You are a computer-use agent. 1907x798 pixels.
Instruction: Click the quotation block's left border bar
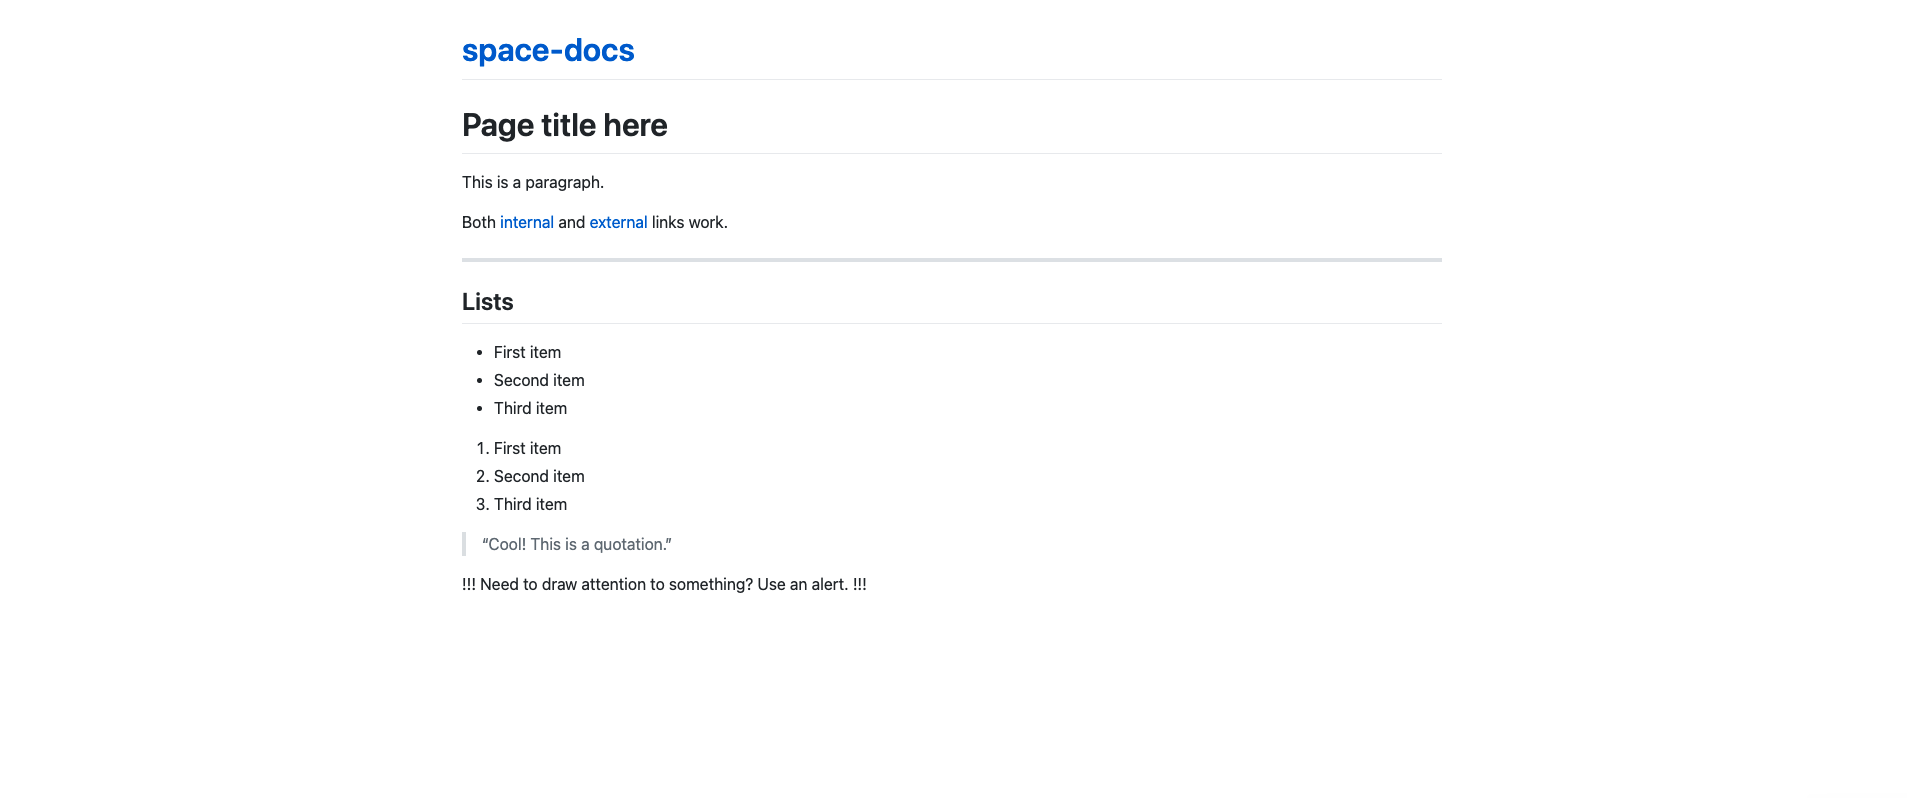pyautogui.click(x=465, y=544)
